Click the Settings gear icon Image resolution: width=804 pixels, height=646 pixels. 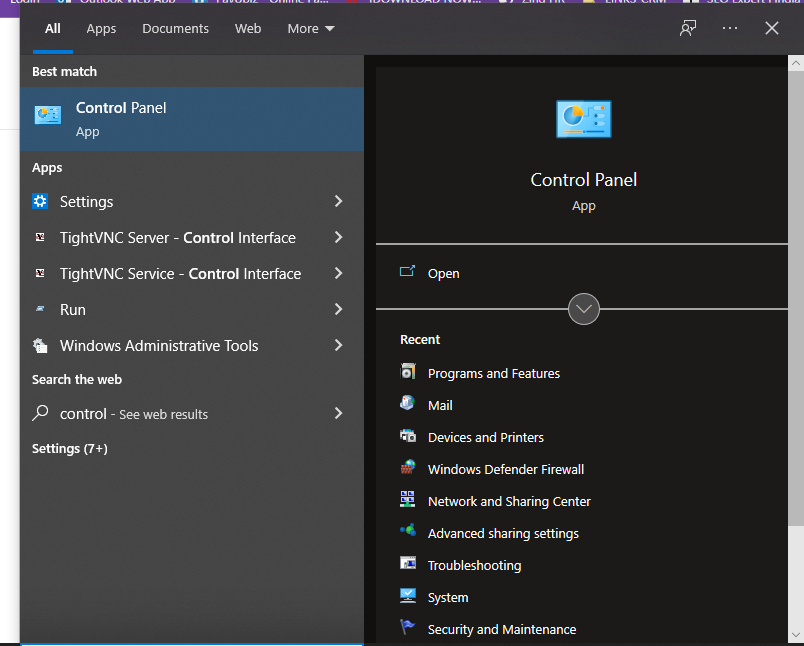coord(40,201)
